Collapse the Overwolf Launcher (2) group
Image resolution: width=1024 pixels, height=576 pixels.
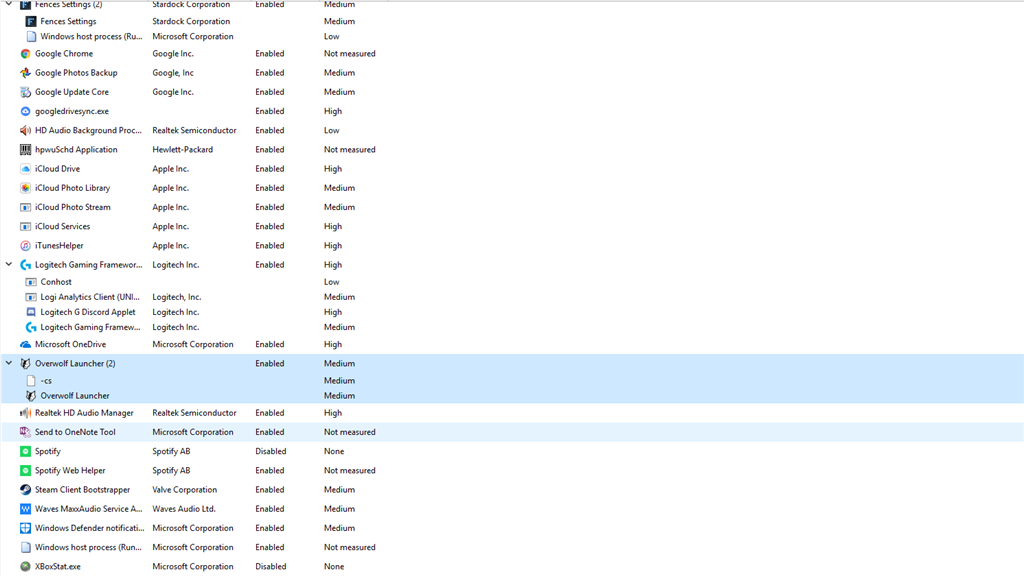point(9,363)
